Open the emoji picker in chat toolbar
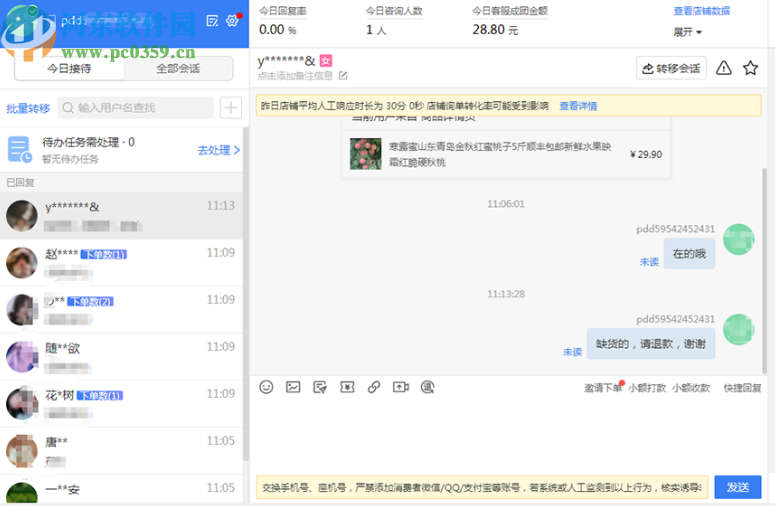The image size is (775, 506). tap(266, 387)
